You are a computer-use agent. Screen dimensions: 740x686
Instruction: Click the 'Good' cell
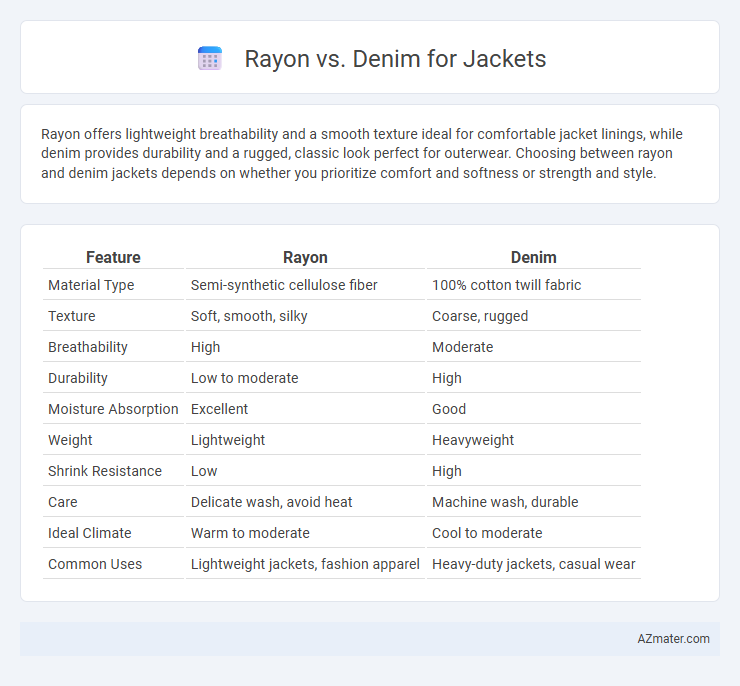[449, 409]
